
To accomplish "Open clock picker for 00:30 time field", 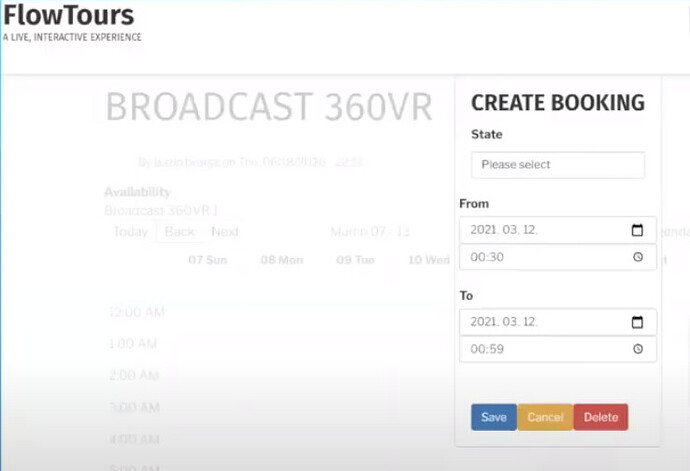I will click(x=638, y=257).
